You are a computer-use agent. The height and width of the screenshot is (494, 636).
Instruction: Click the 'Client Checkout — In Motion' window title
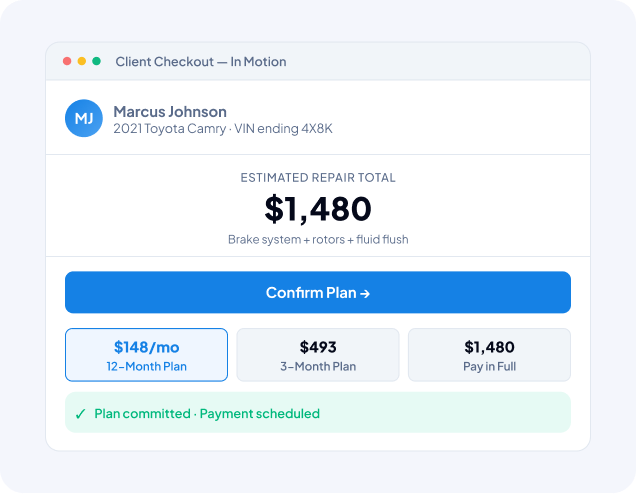[201, 62]
